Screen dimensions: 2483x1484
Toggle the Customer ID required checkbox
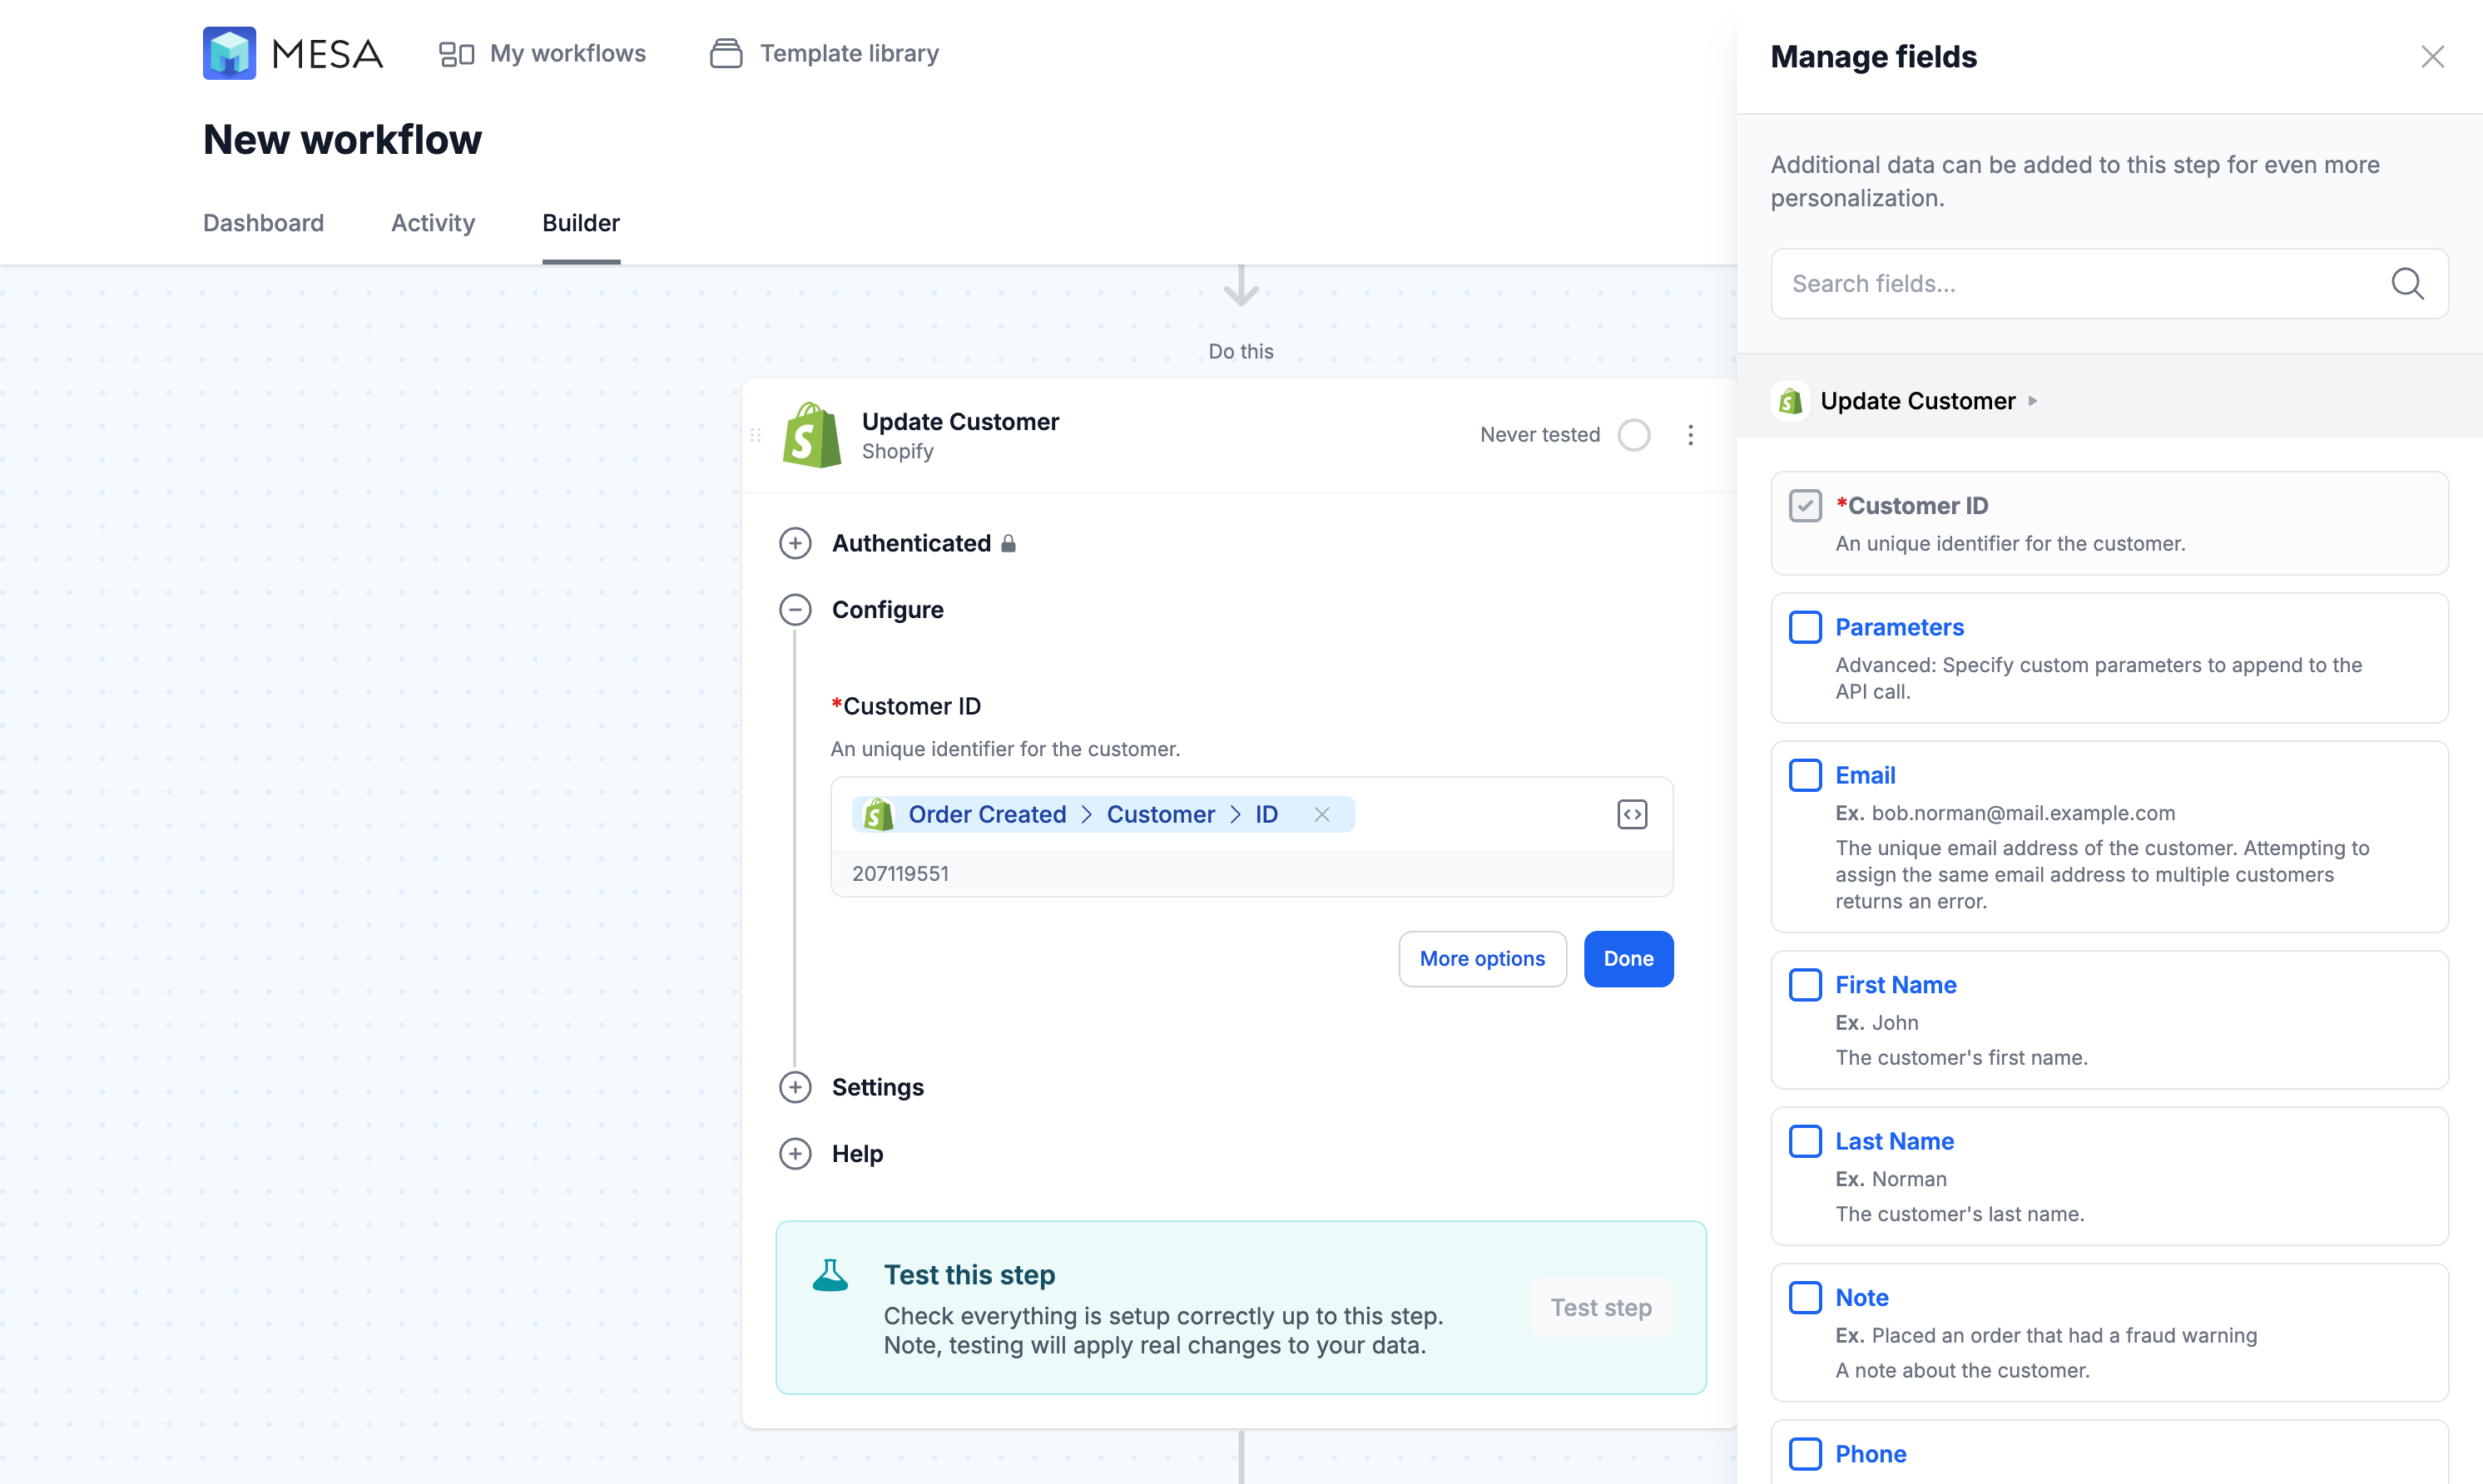[1805, 506]
